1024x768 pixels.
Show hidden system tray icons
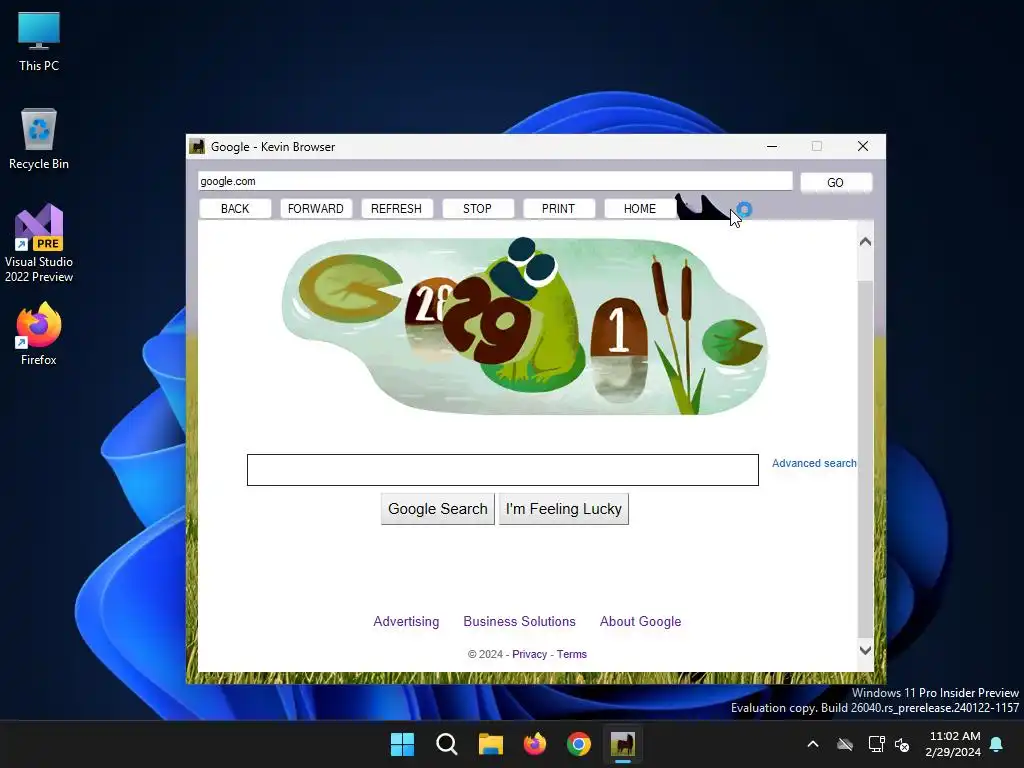(813, 744)
